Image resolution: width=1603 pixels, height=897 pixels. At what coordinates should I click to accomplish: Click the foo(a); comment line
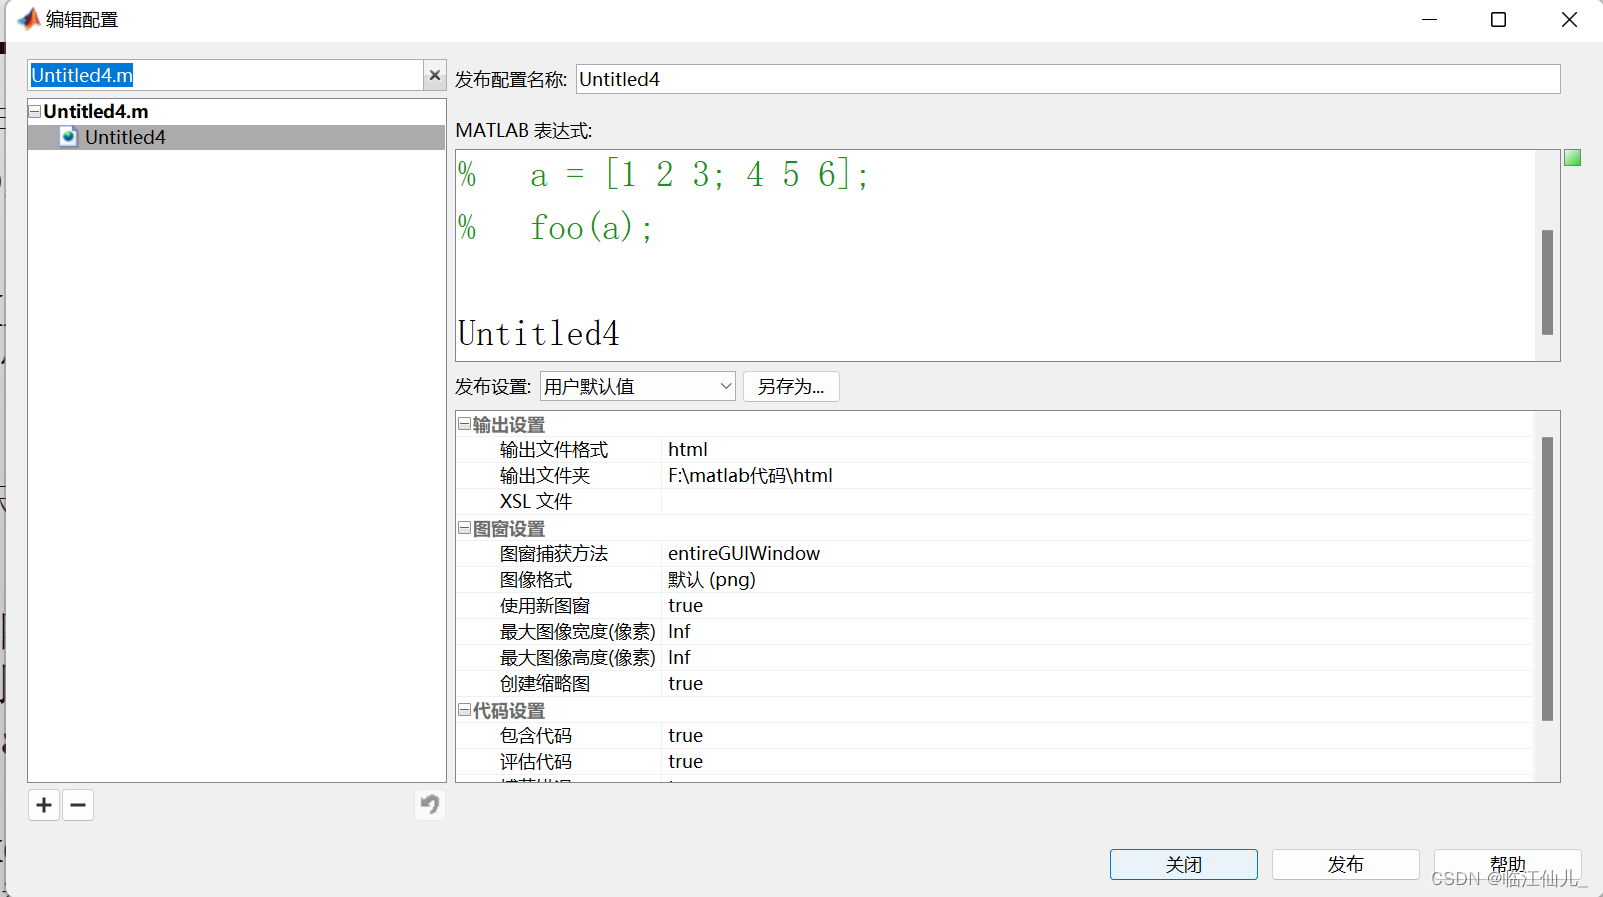(x=556, y=228)
